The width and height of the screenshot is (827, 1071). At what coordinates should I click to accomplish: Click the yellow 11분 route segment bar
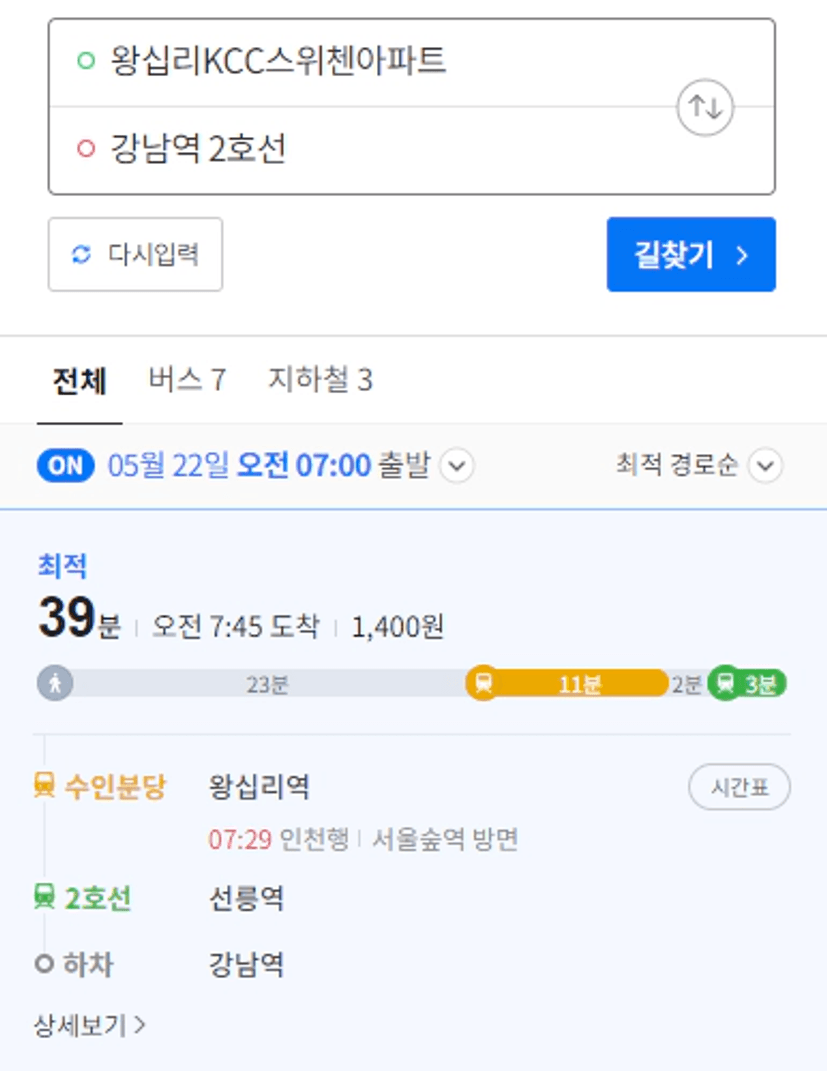click(x=567, y=683)
